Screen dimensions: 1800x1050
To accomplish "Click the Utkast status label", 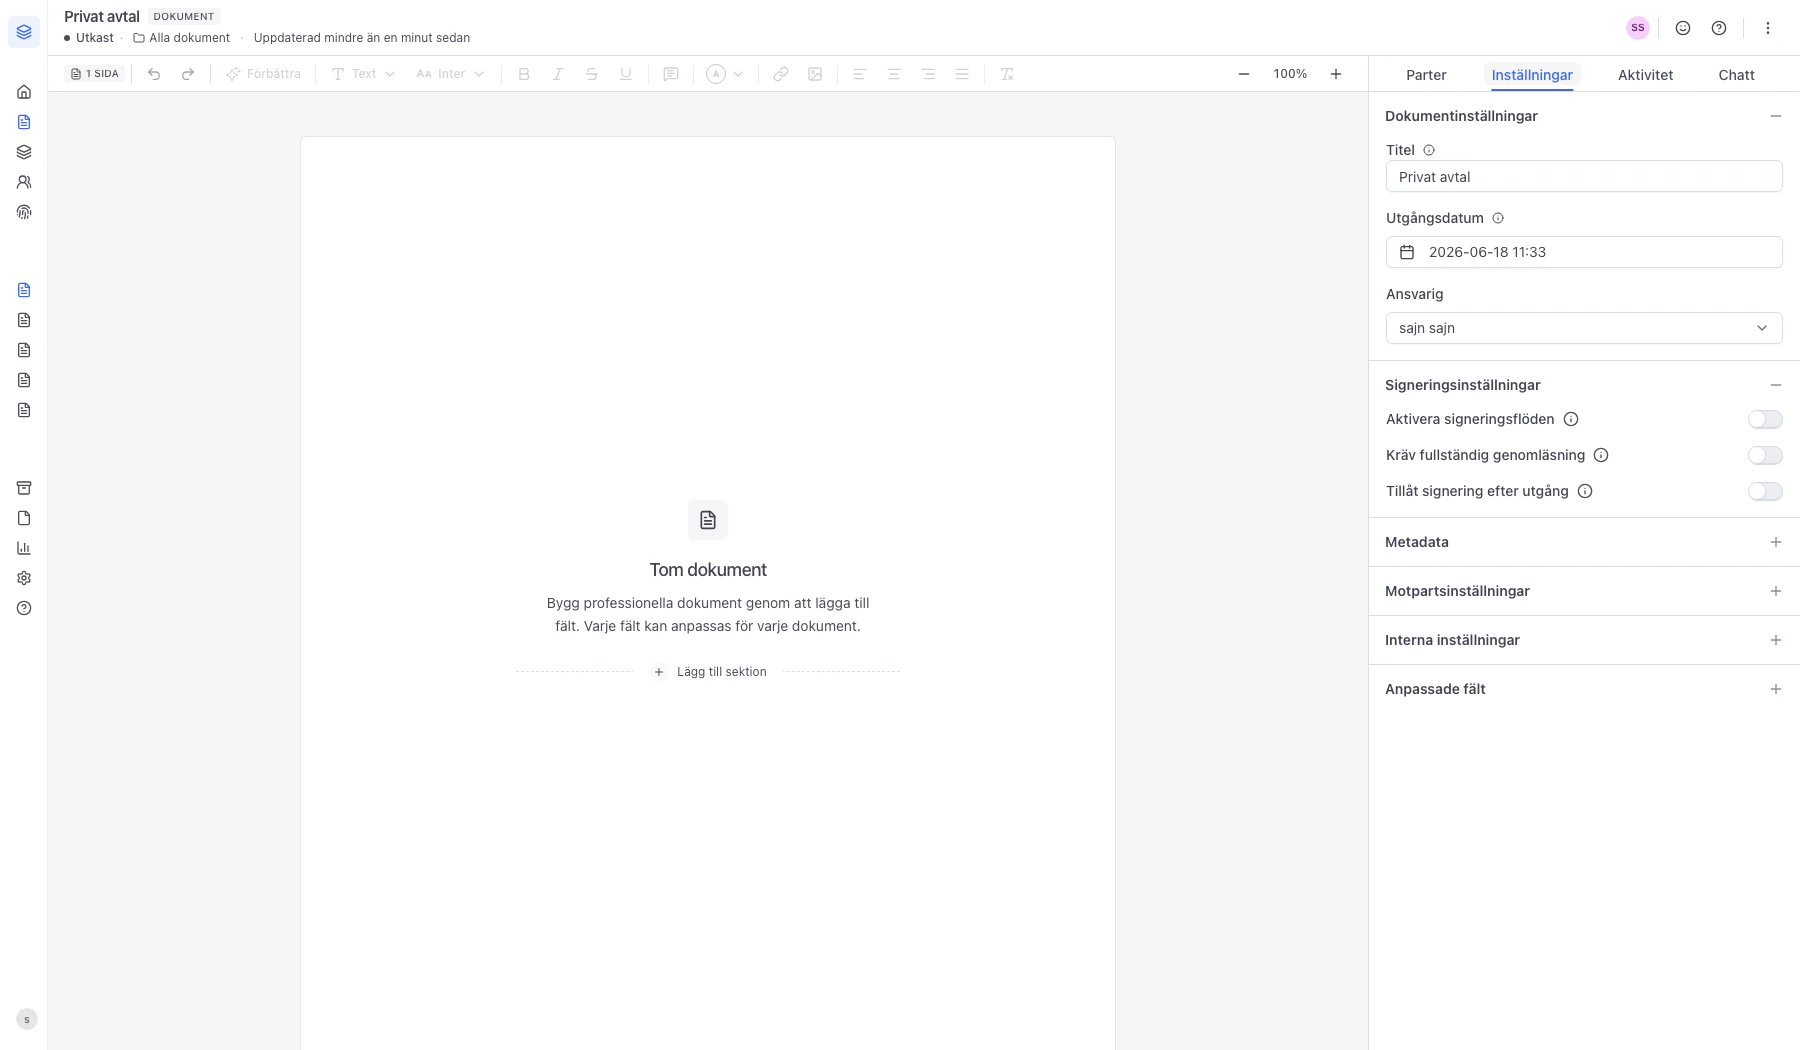I will point(89,38).
